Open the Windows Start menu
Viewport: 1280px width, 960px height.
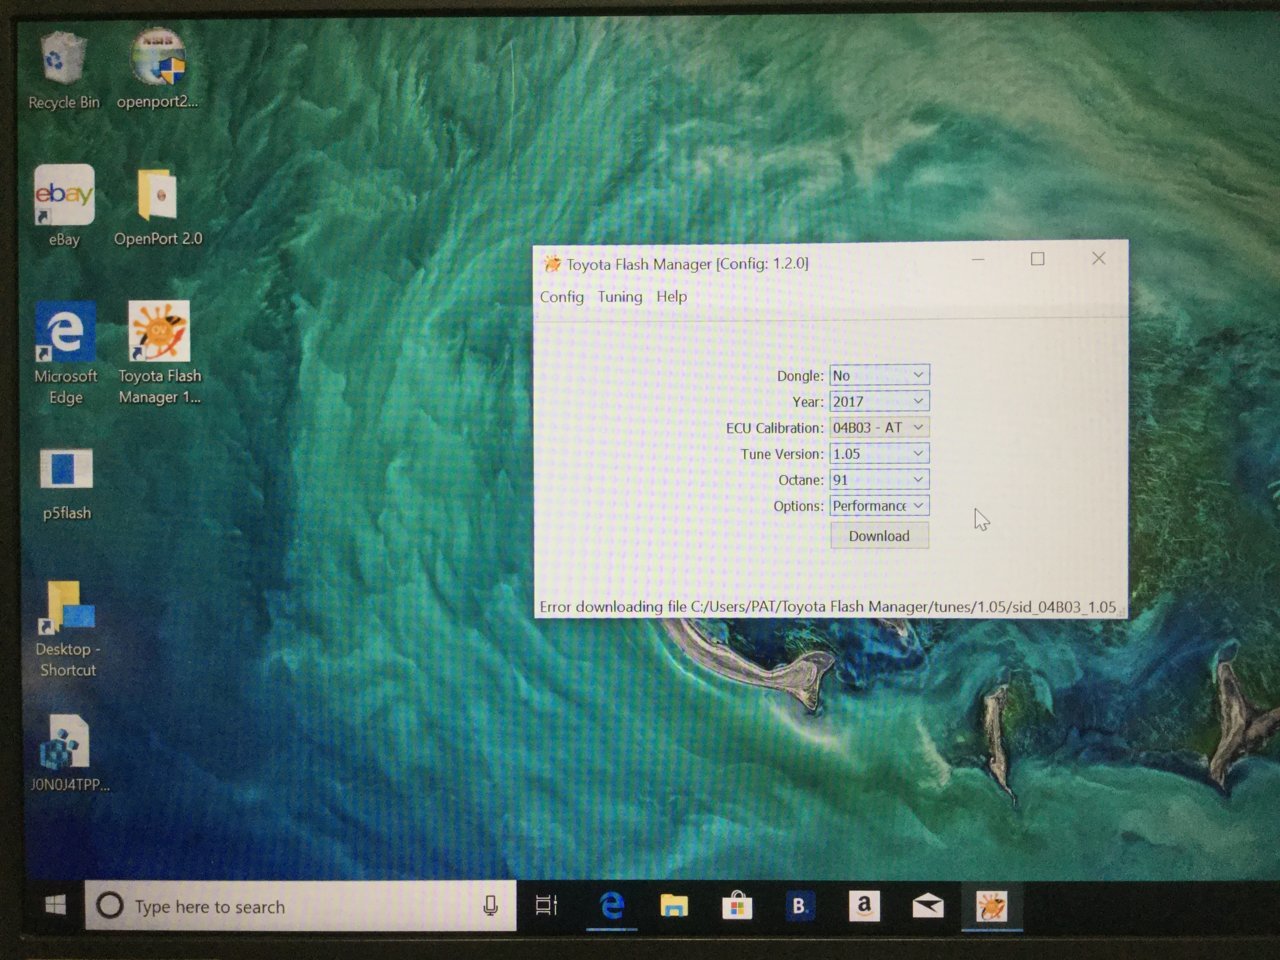[x=56, y=906]
